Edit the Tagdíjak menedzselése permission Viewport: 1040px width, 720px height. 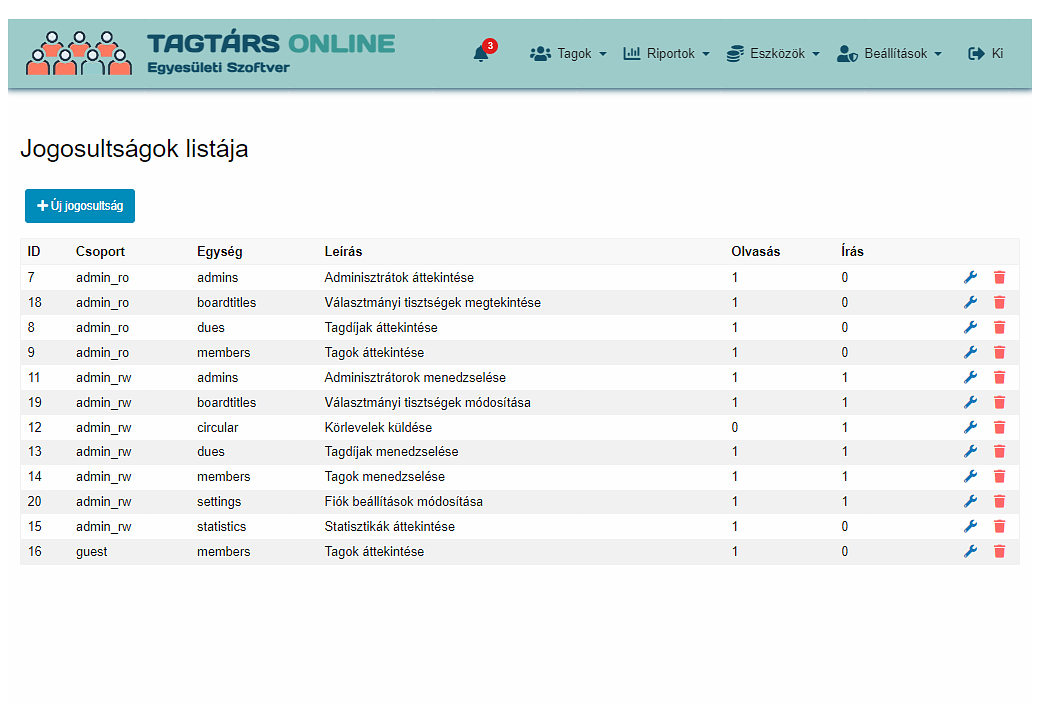(x=970, y=451)
